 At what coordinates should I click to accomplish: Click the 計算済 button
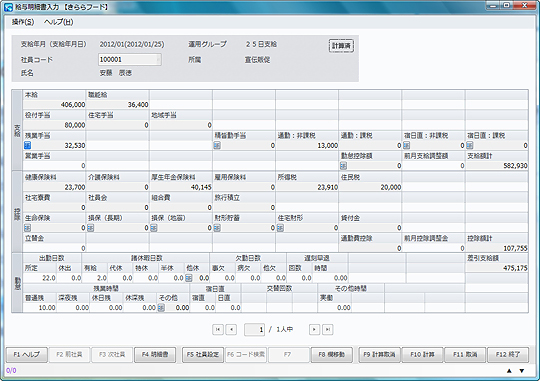point(341,46)
